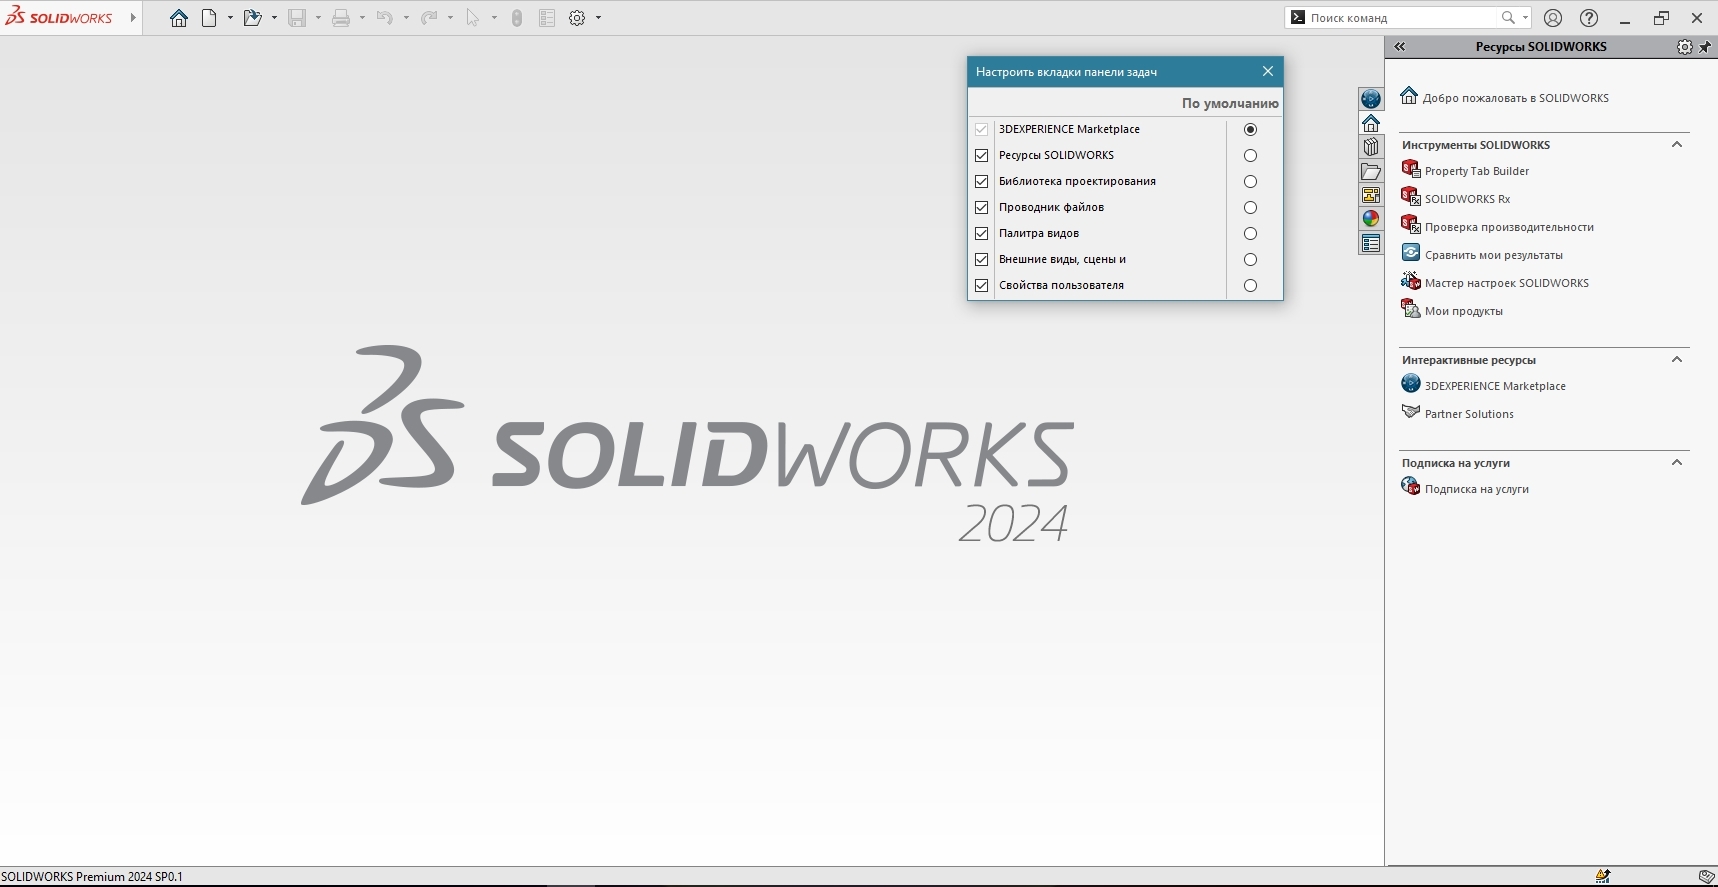Open Мастер настроек SOLIDWORKS
Viewport: 1718px width, 887px height.
point(1495,282)
